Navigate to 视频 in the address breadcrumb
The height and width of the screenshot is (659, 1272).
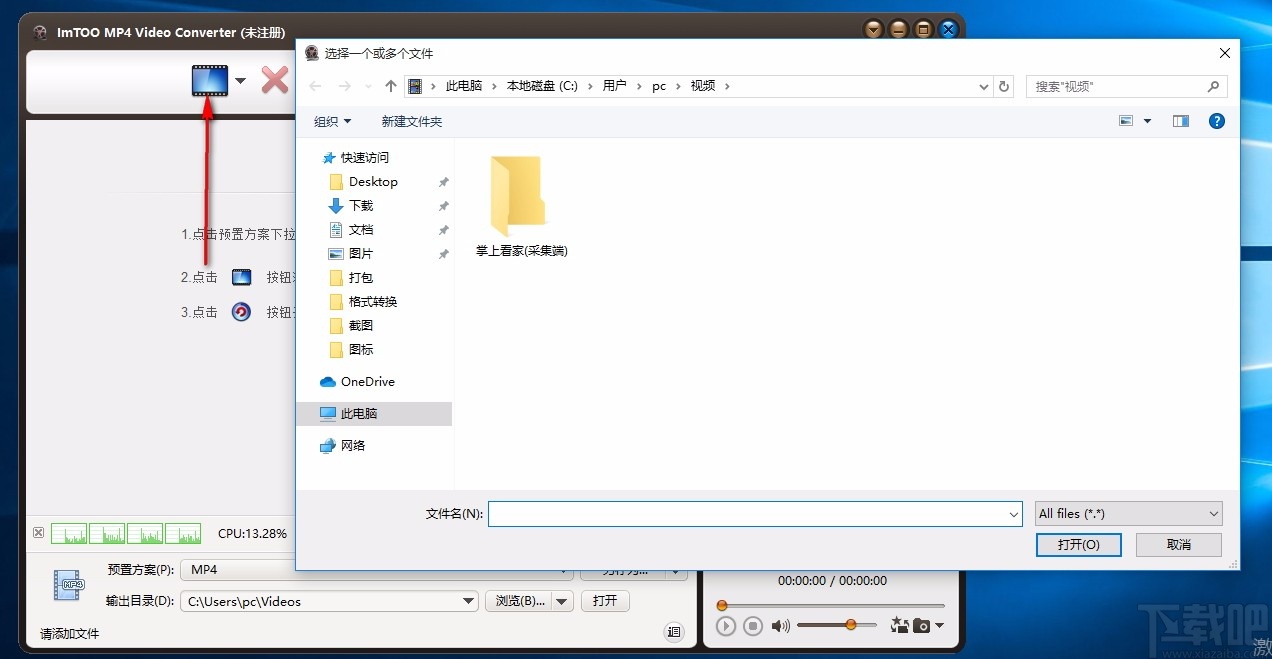point(702,86)
